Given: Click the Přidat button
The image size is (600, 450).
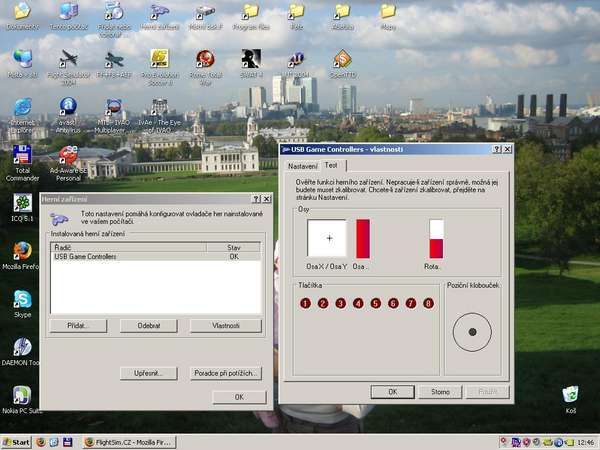Looking at the screenshot, I should [78, 326].
